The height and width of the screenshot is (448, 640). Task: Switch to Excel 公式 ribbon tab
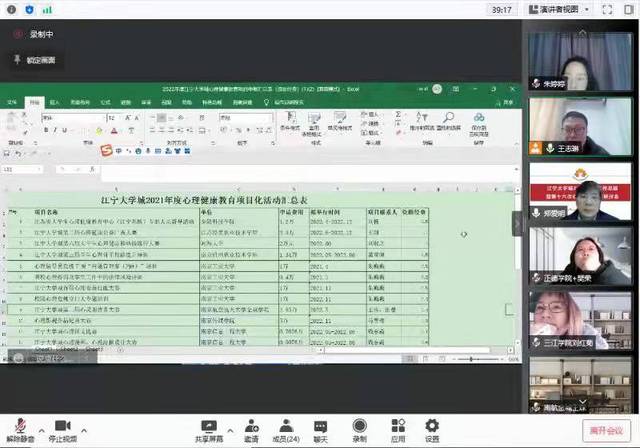[x=106, y=102]
